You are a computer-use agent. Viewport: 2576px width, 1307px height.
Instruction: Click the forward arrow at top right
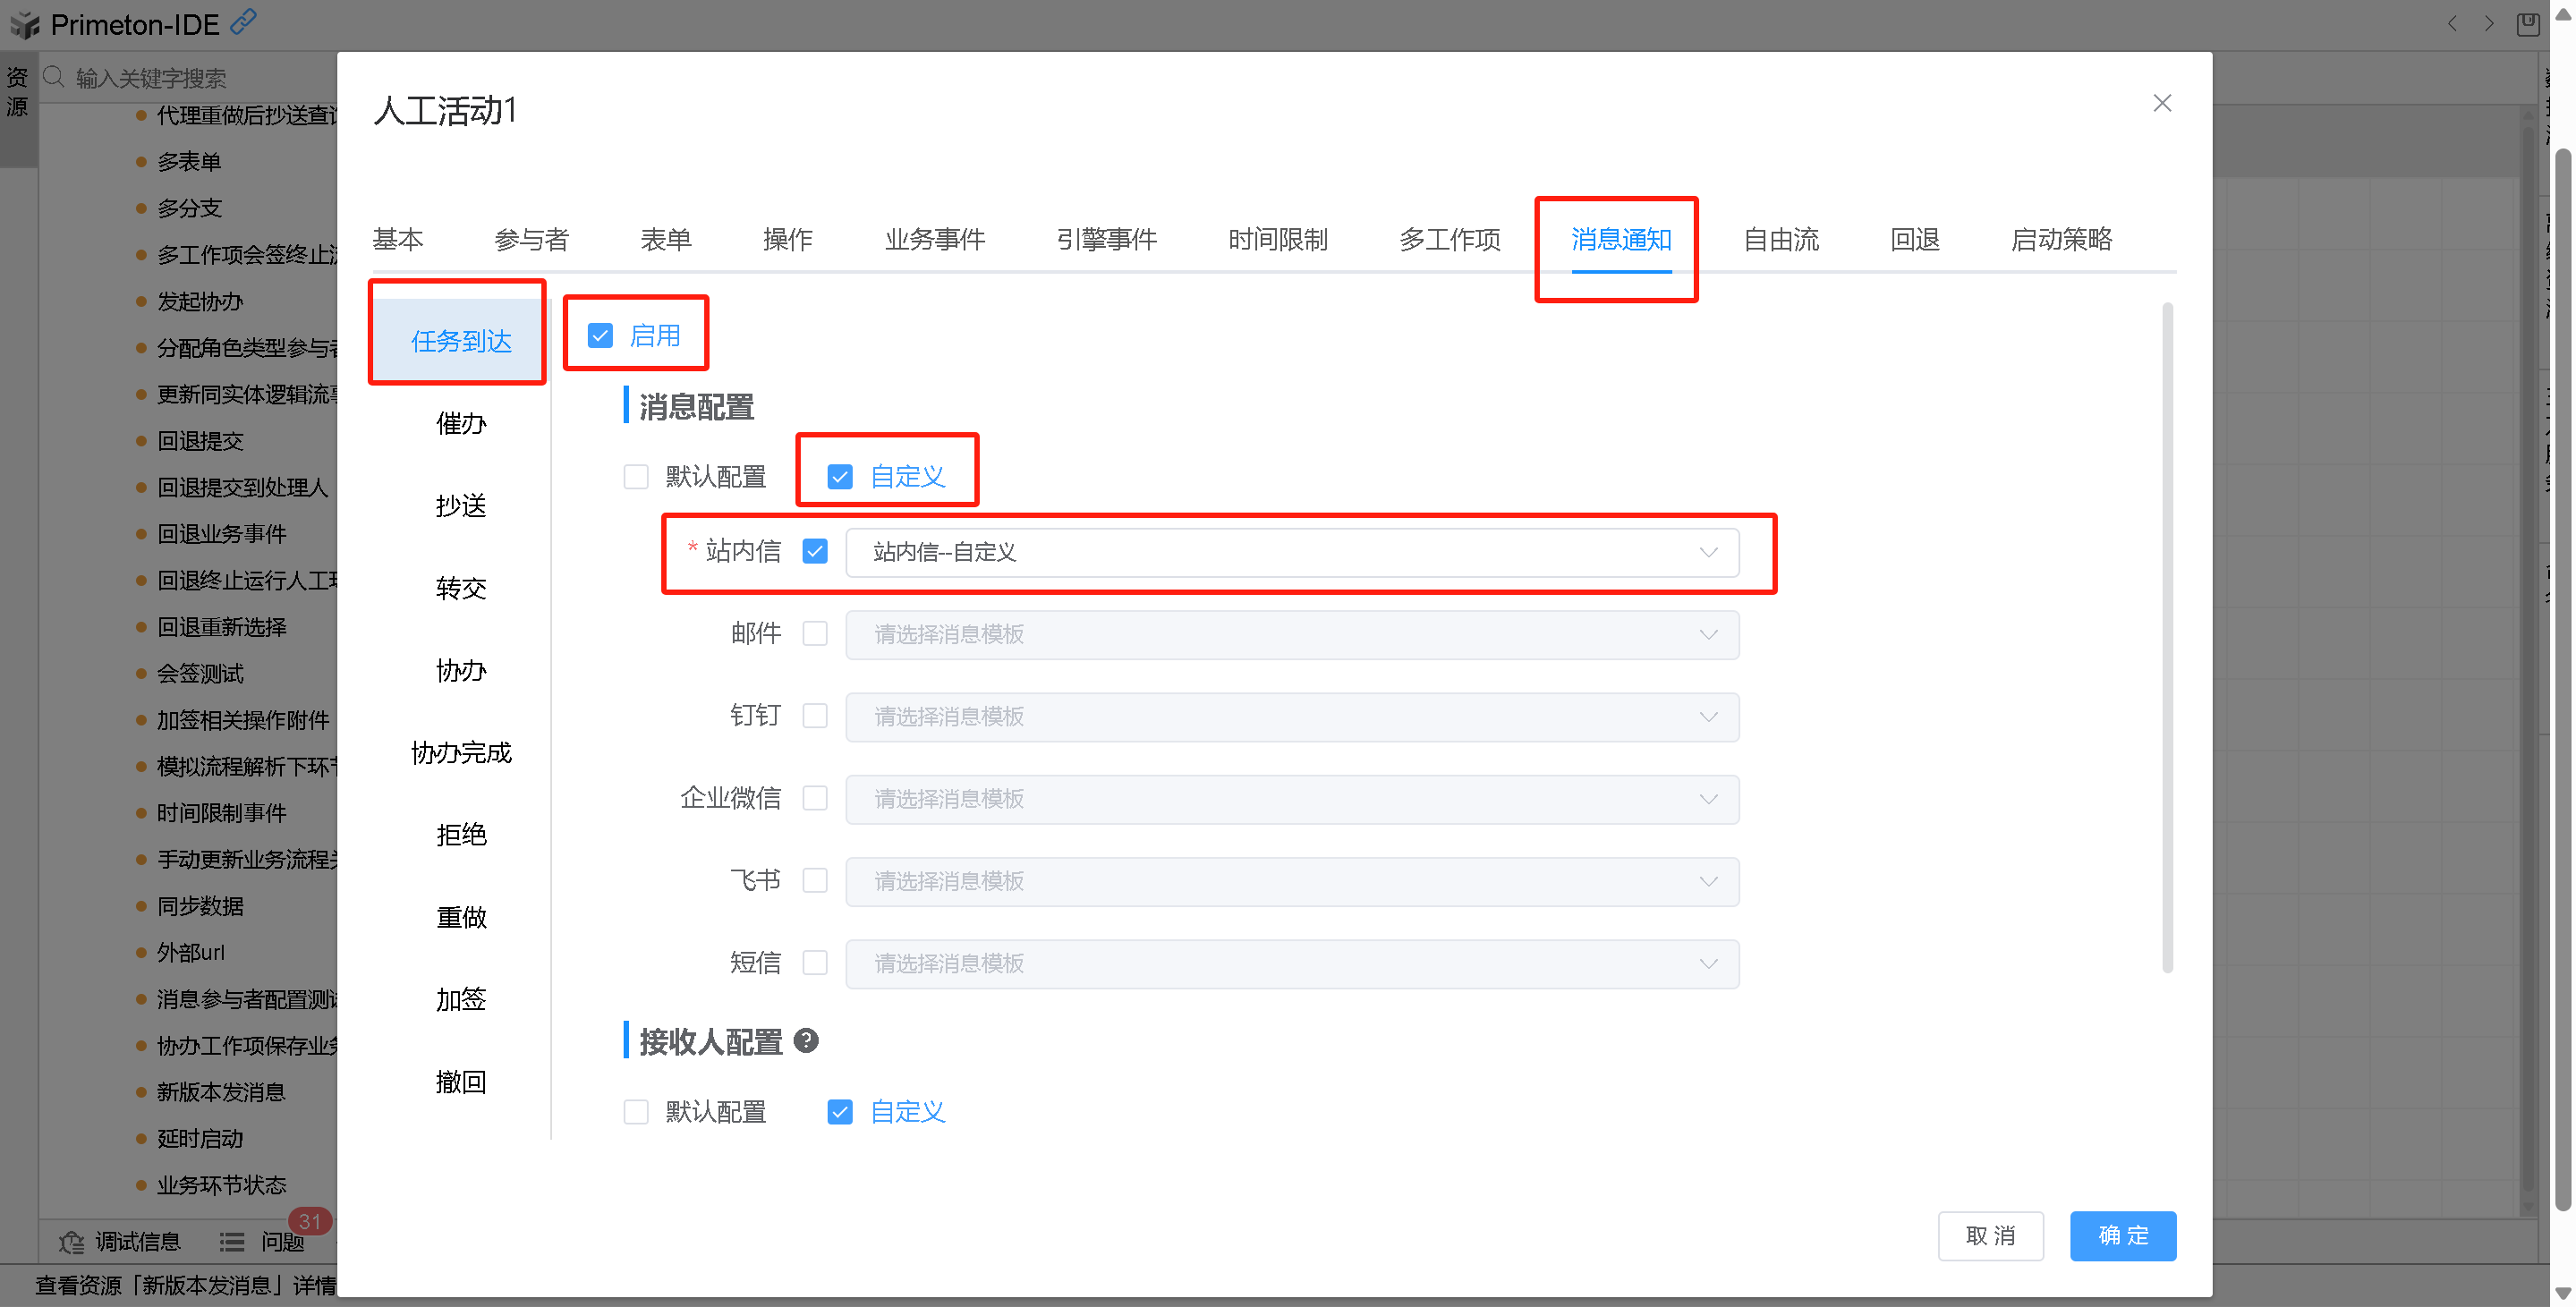[2489, 23]
